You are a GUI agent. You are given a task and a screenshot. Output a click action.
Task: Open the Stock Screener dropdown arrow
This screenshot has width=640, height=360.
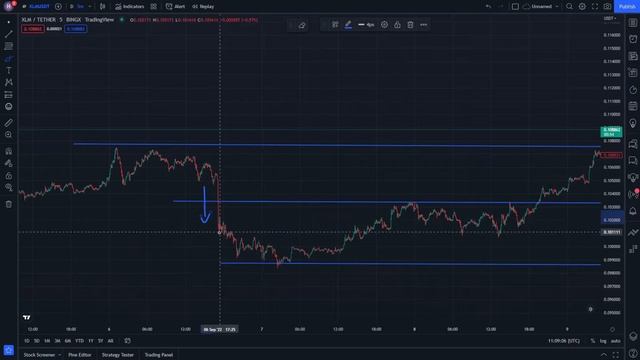pyautogui.click(x=60, y=355)
